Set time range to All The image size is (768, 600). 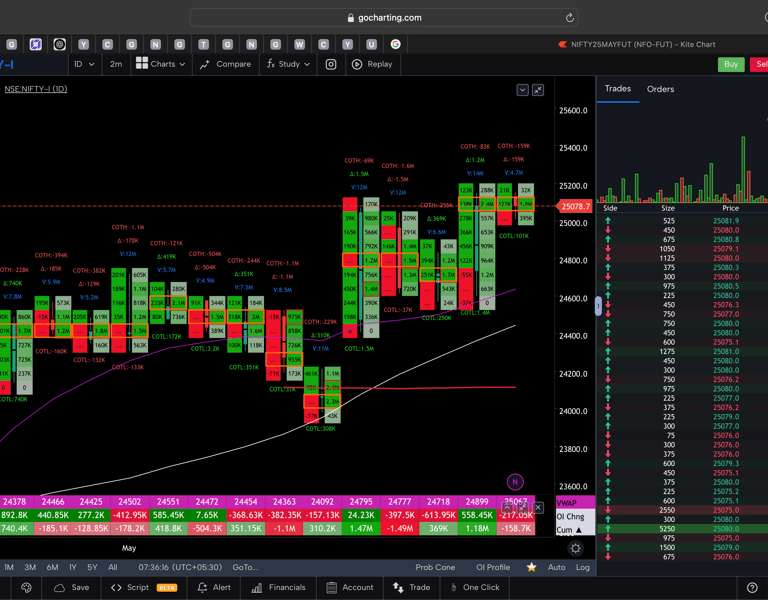click(113, 567)
